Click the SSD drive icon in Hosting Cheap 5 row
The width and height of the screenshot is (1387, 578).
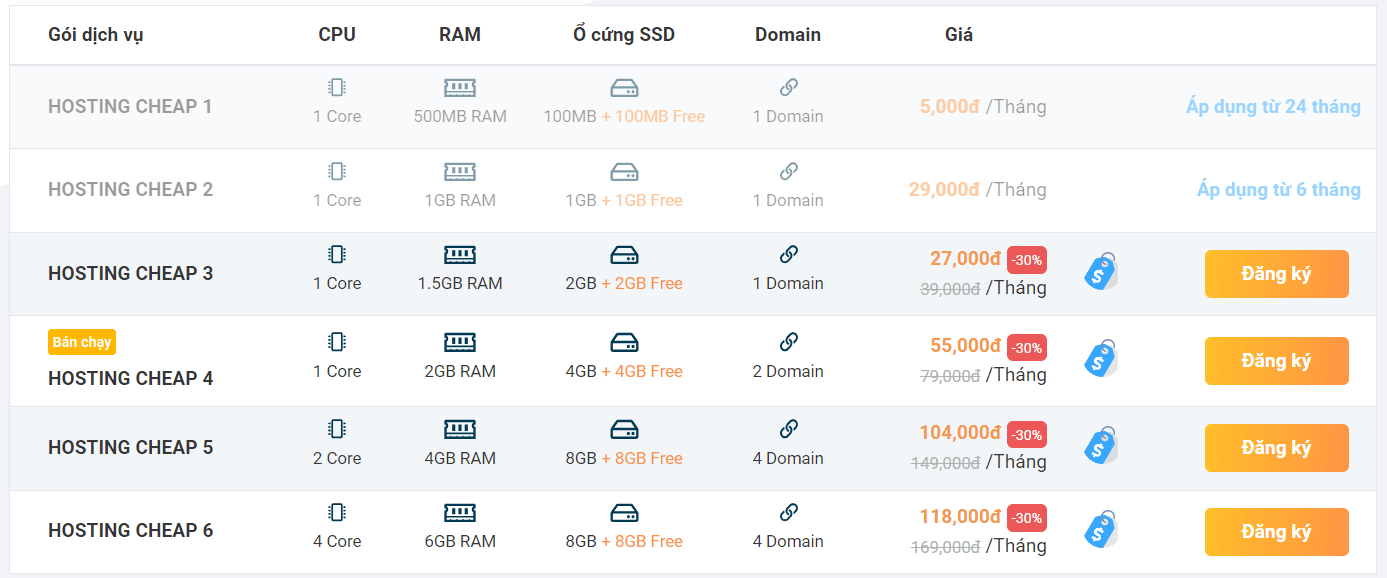[624, 429]
